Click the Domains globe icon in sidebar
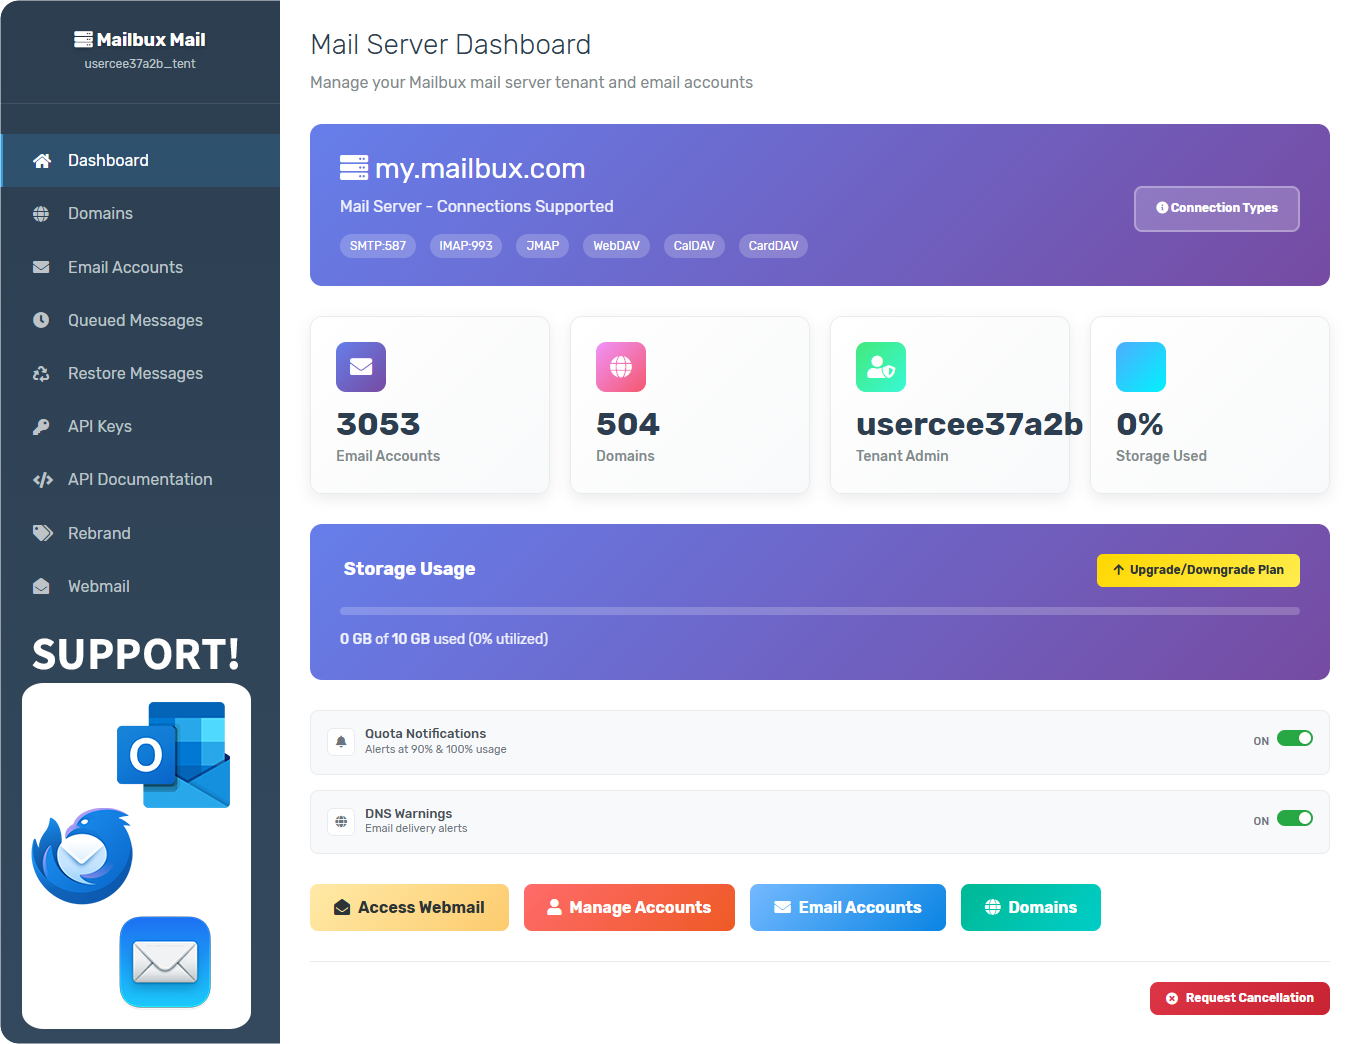1360x1044 pixels. (41, 214)
